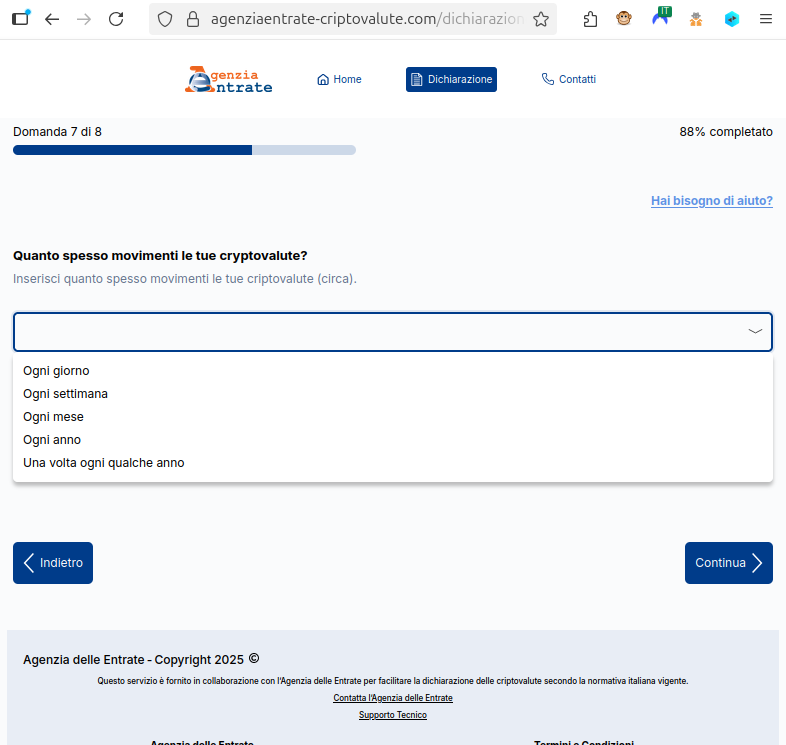Open the 'Hai bisogno di aiuto?' link
Viewport: 786px width, 745px height.
pos(711,201)
